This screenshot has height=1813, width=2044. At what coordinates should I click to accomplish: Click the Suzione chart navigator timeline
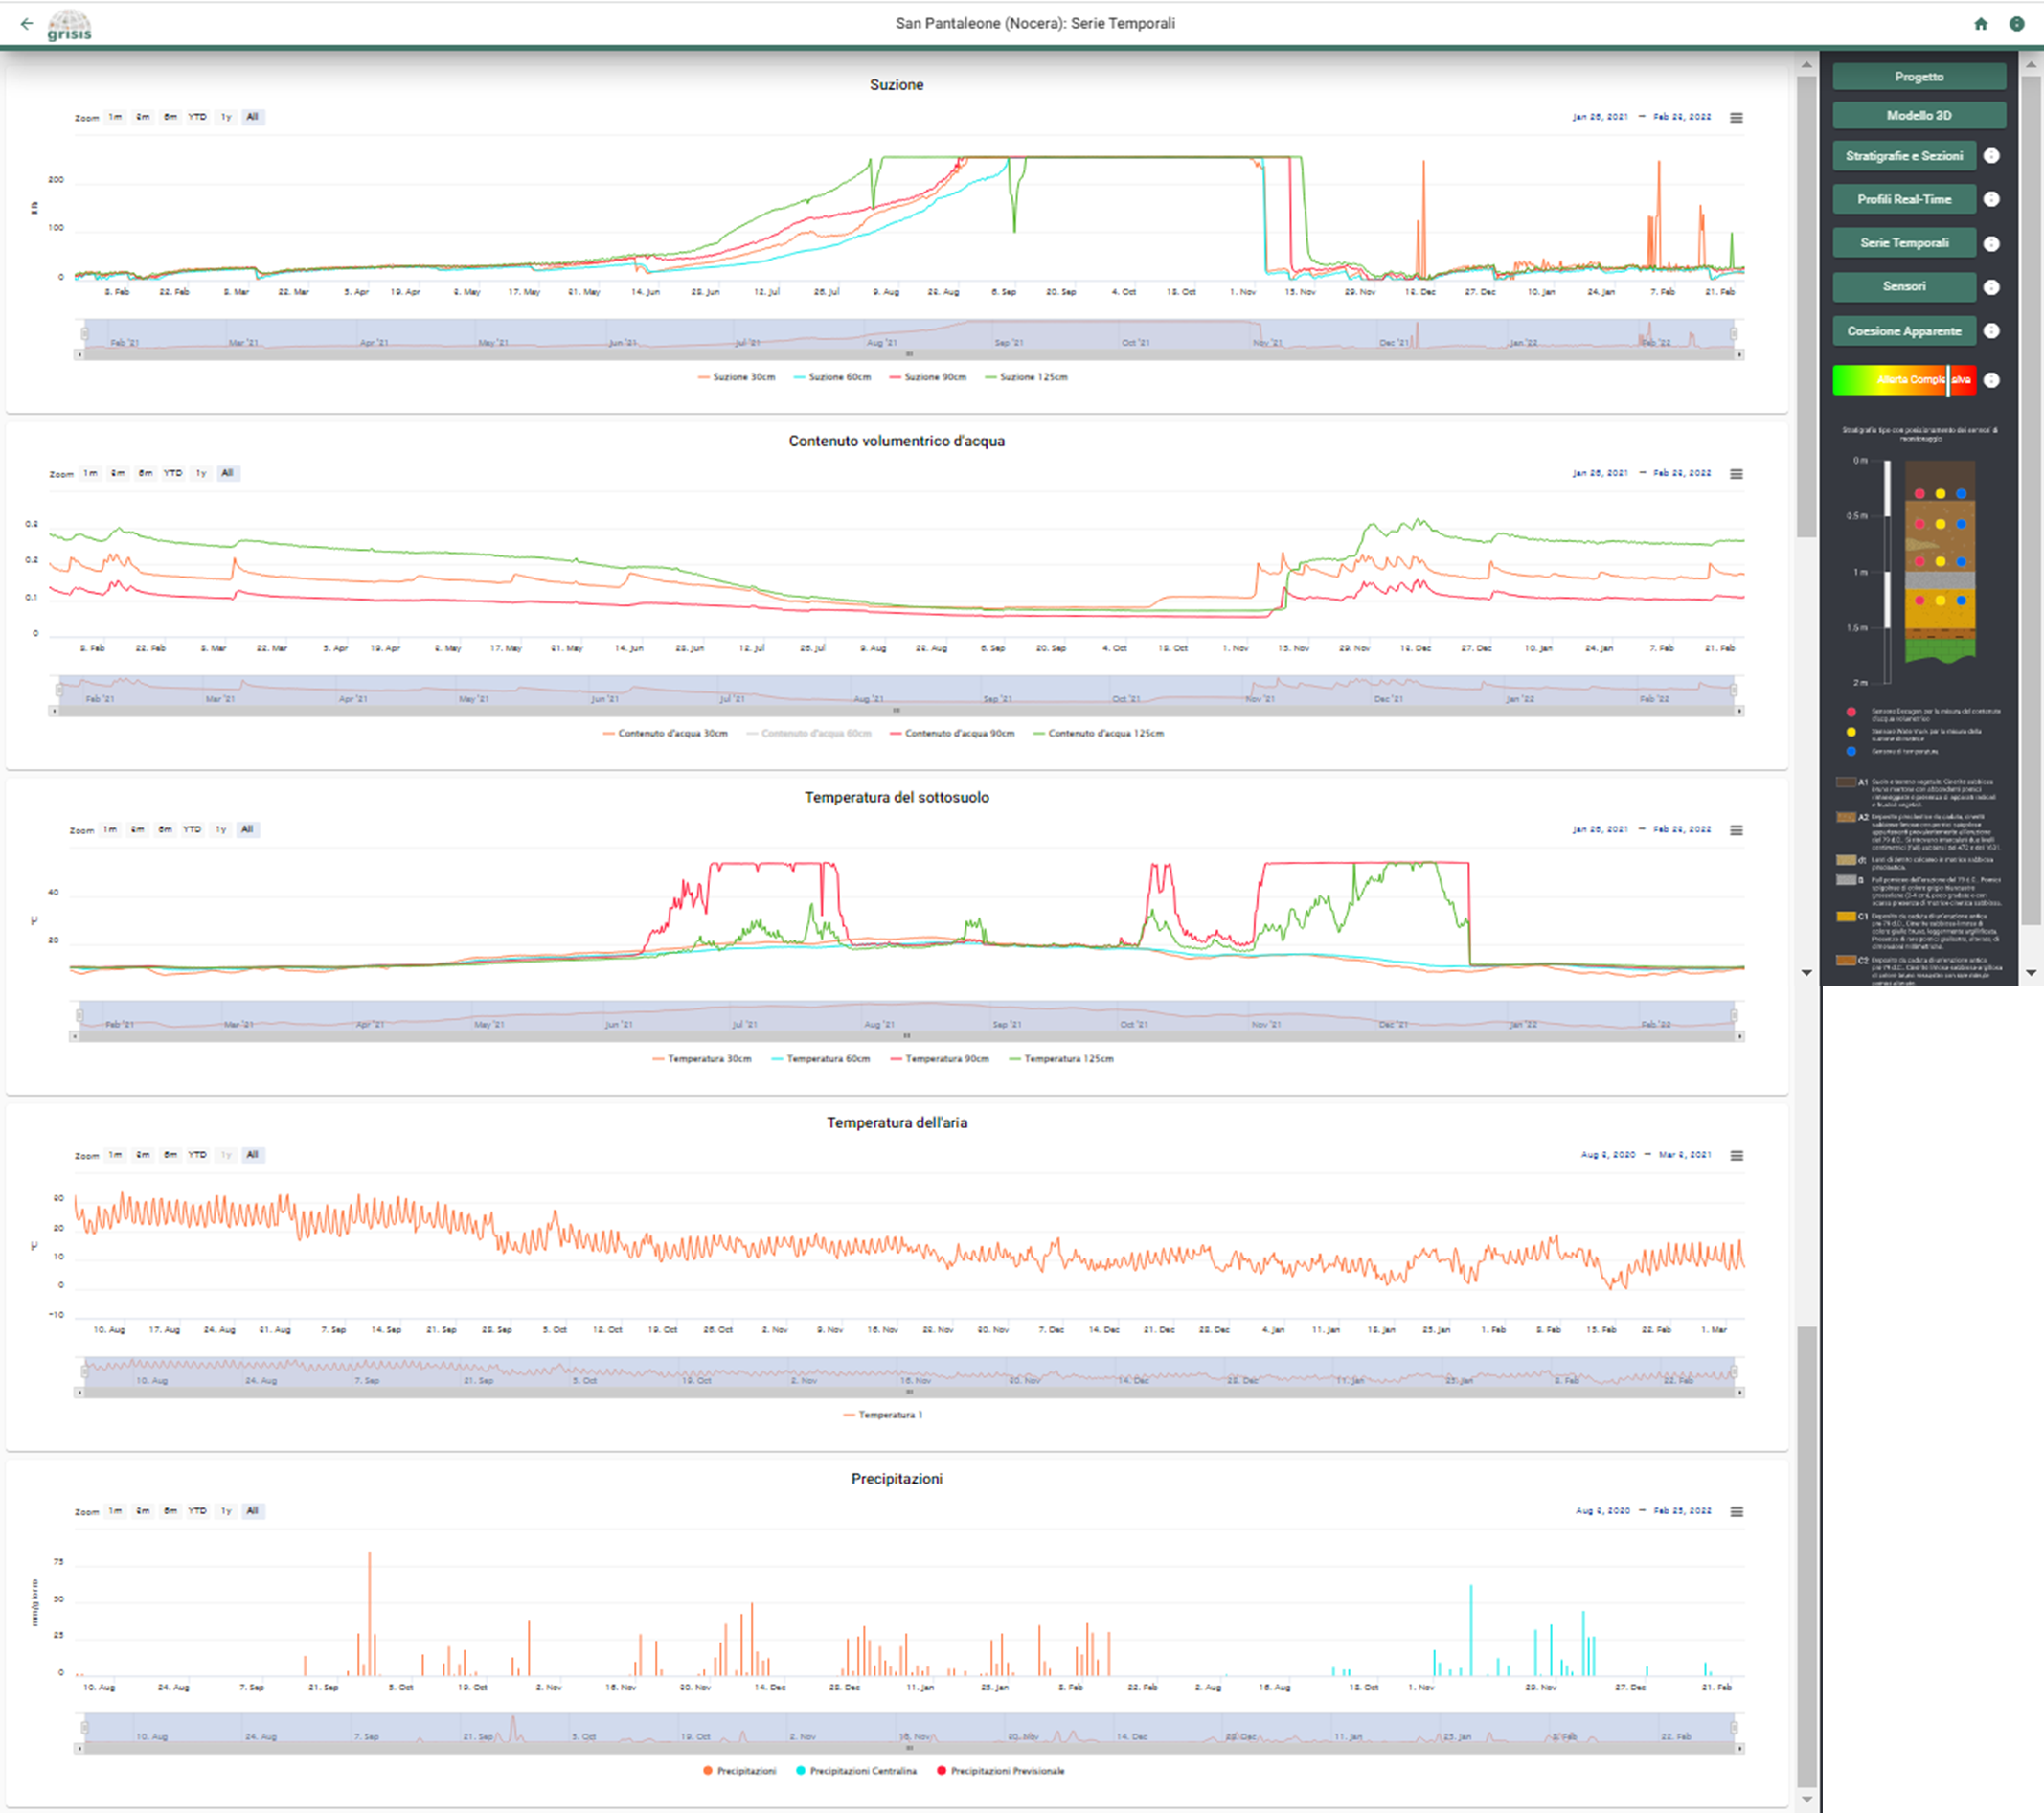[908, 335]
